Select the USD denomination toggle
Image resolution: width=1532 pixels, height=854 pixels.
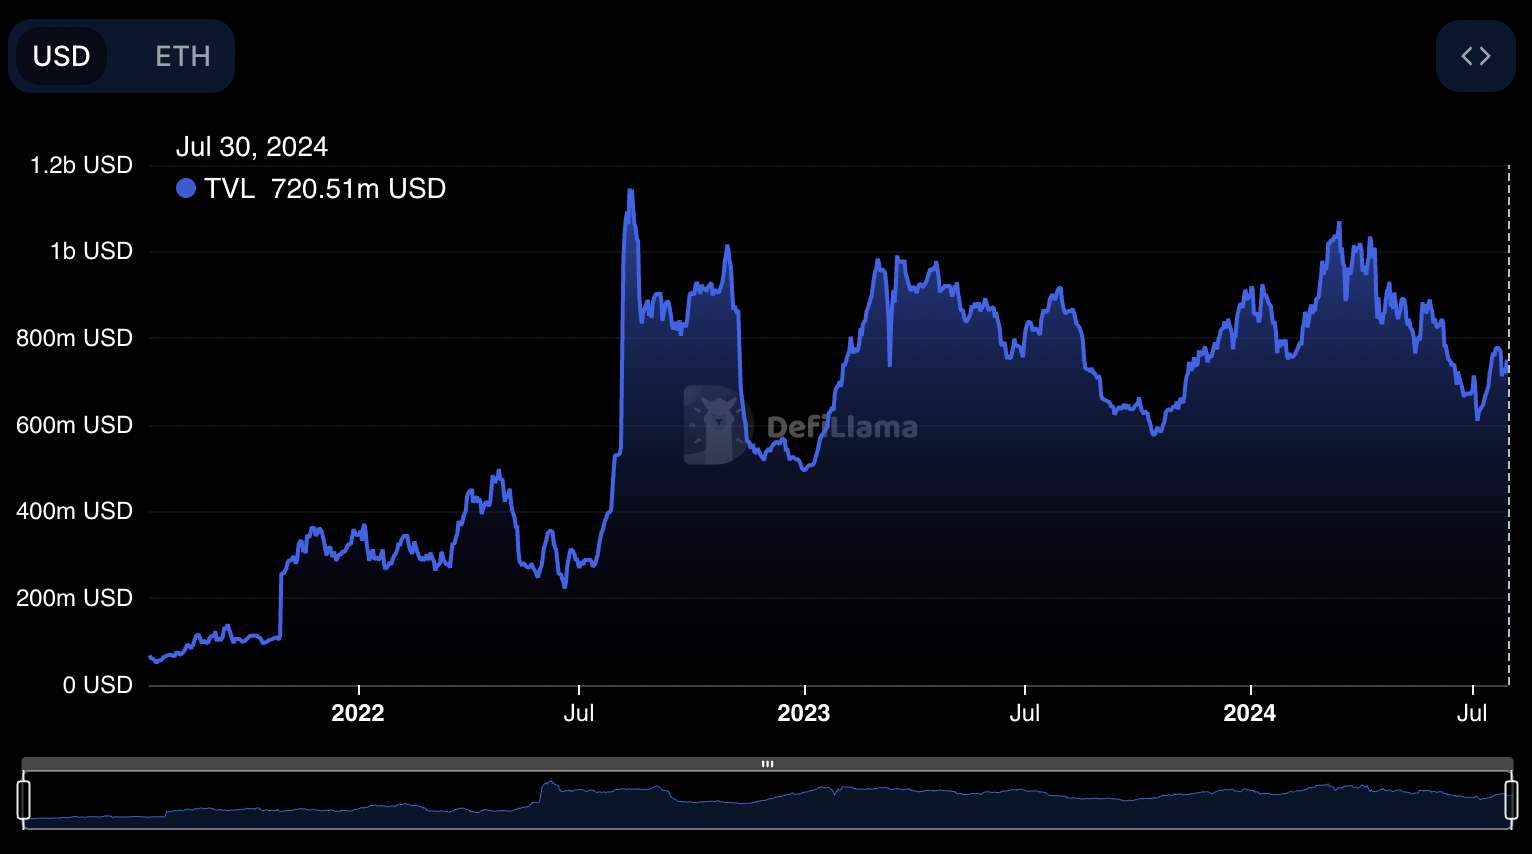point(62,57)
